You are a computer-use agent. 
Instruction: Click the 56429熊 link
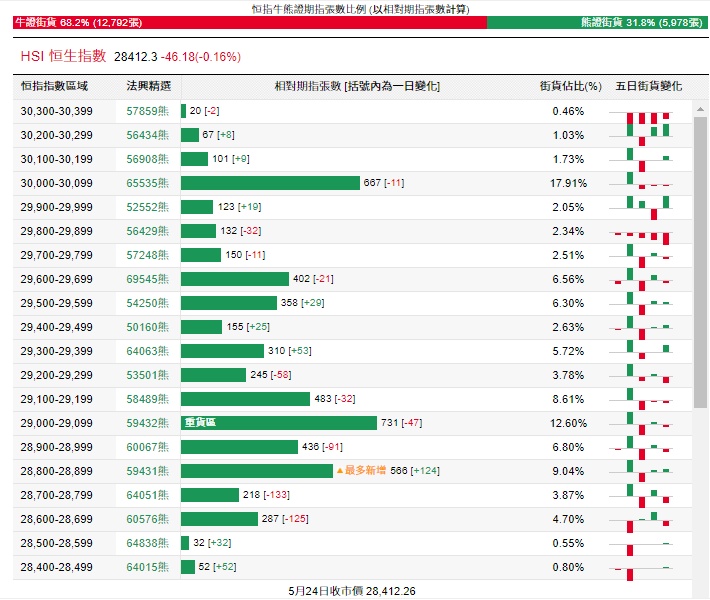click(x=147, y=231)
